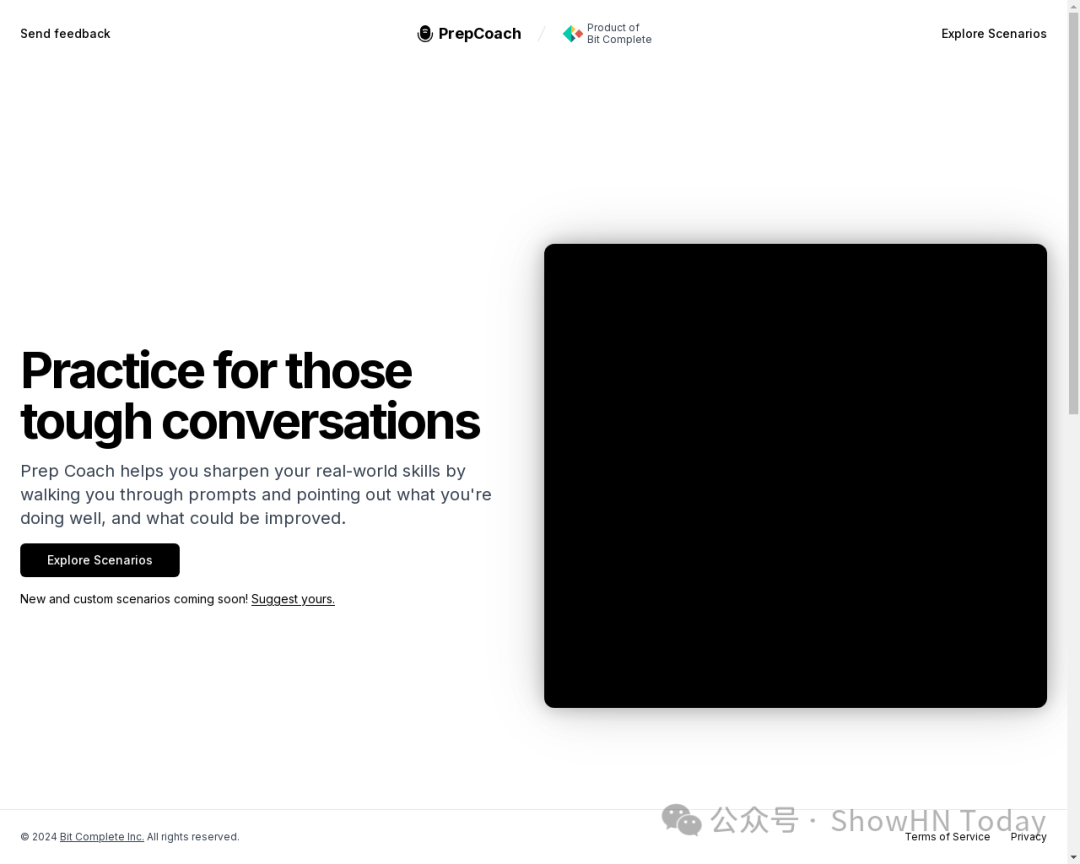Open the Privacy footer link
Viewport: 1080px width, 864px height.
click(x=1028, y=836)
